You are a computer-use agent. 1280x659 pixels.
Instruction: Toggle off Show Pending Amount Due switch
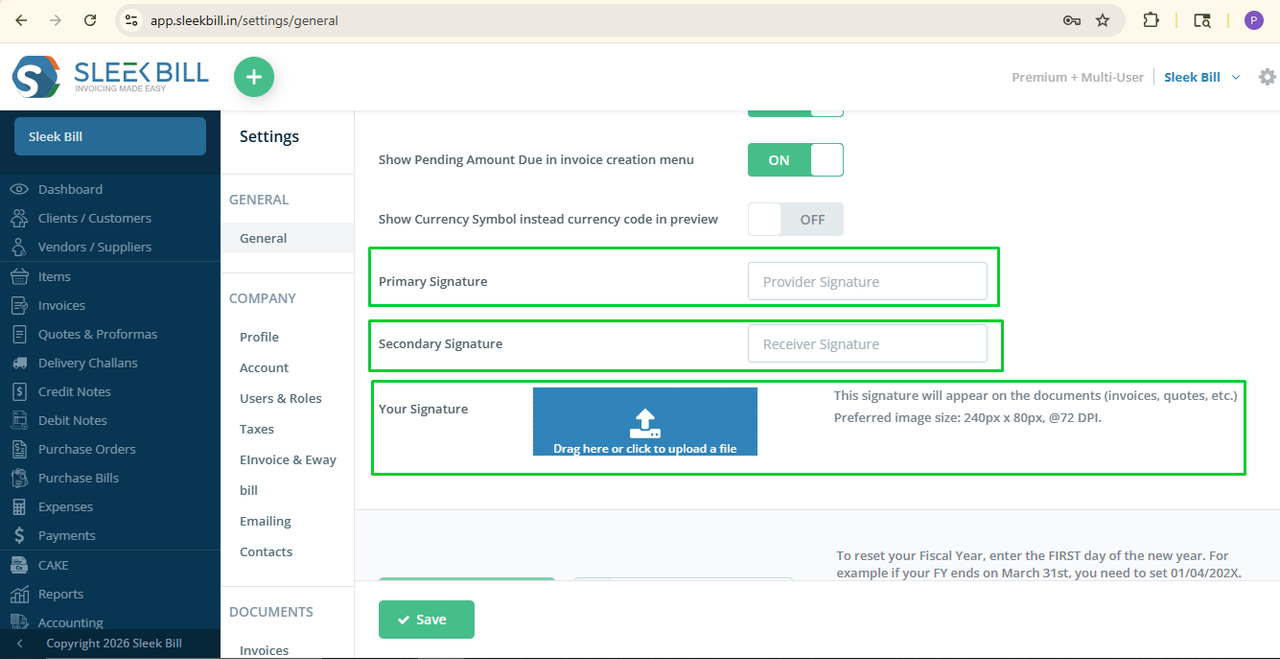pos(796,160)
